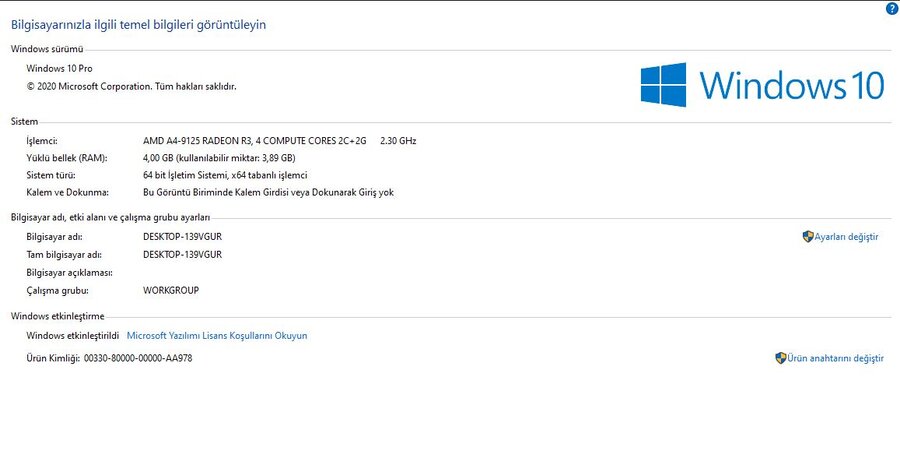Click the AMD A4-9125 processor value
Viewport: 900px width, 451px height.
pyautogui.click(x=254, y=141)
